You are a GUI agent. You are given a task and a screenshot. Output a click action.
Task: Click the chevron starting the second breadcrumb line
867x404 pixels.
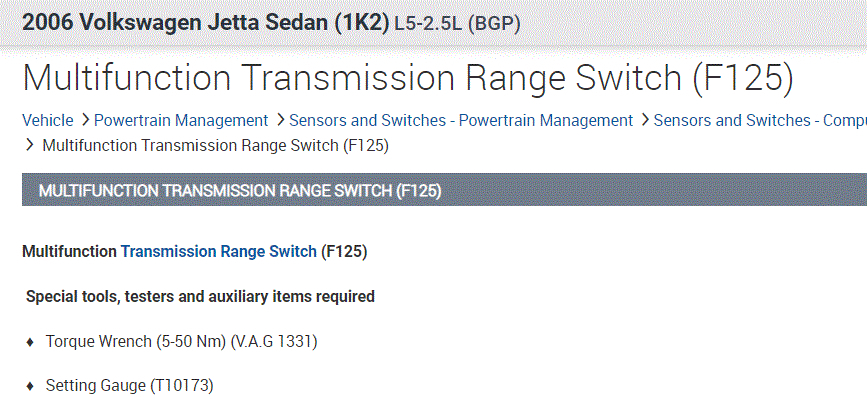tap(29, 146)
